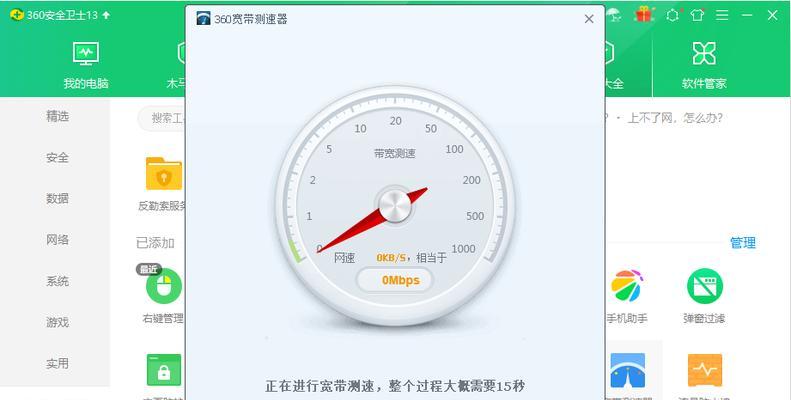Click the upgrade arrow beside 360安全卫士13
Viewport: 791px width, 400px height.
pyautogui.click(x=106, y=15)
